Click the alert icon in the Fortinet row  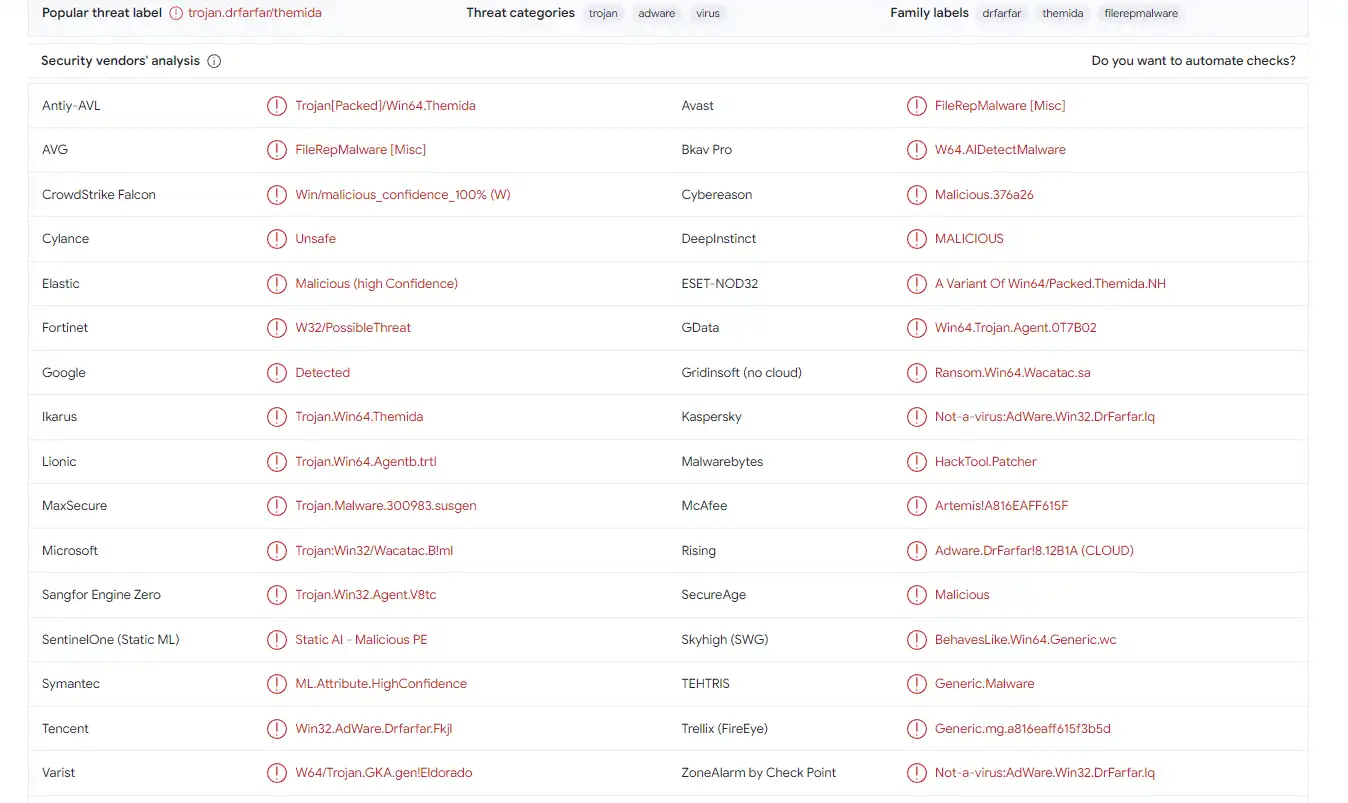(276, 328)
